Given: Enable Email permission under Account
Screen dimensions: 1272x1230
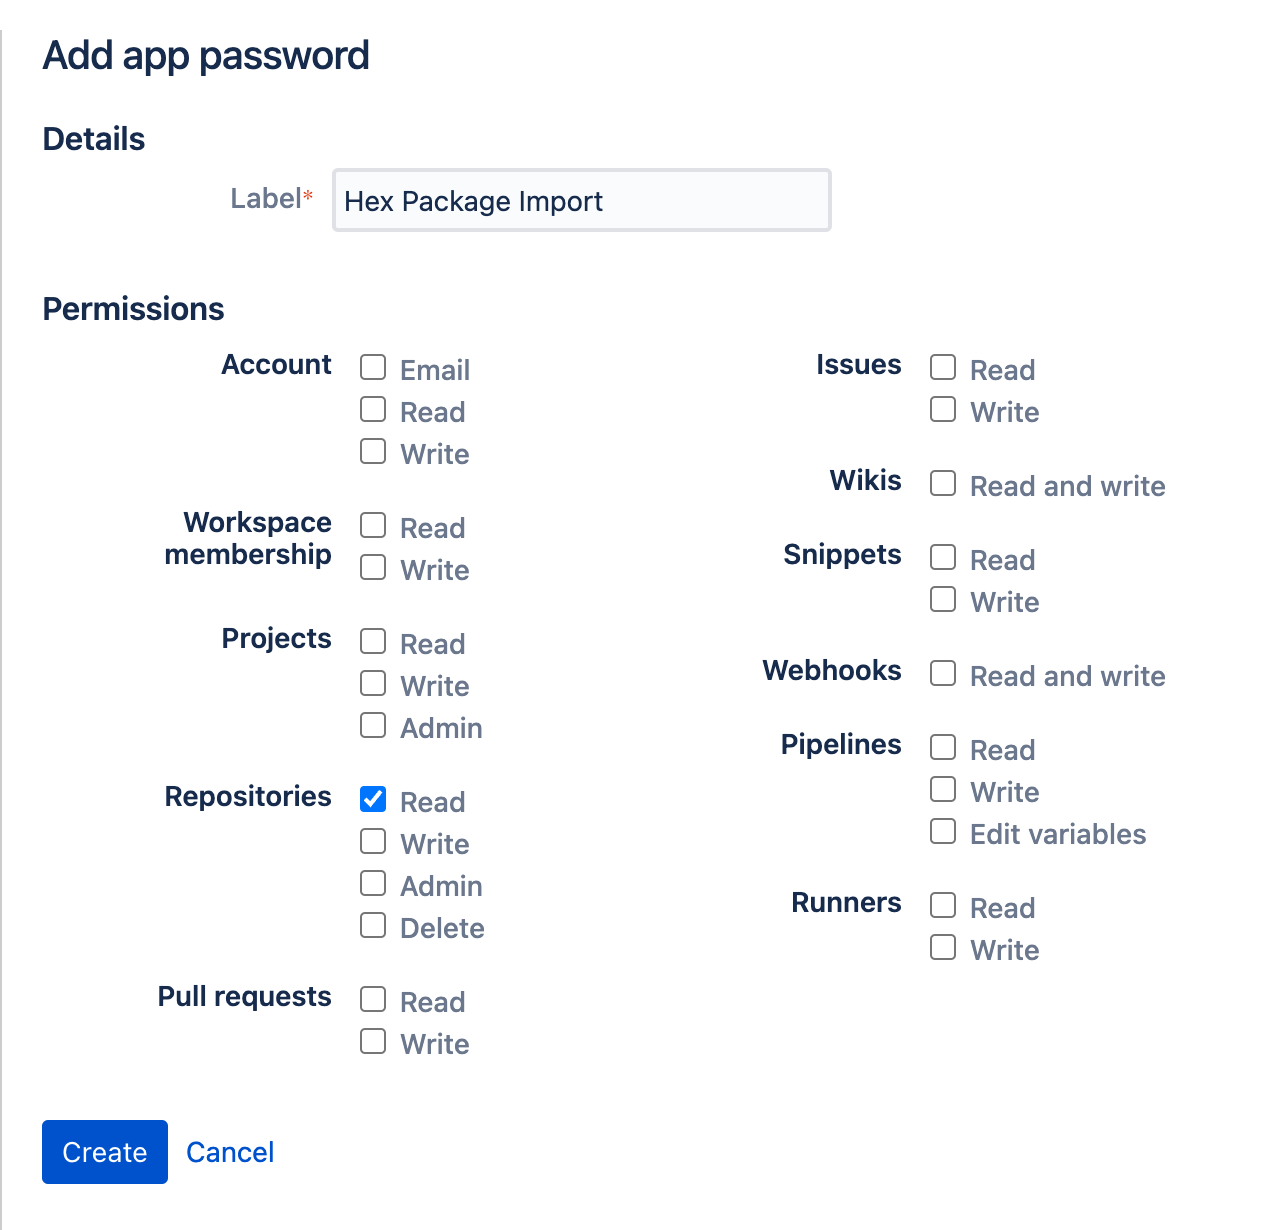Looking at the screenshot, I should 372,367.
